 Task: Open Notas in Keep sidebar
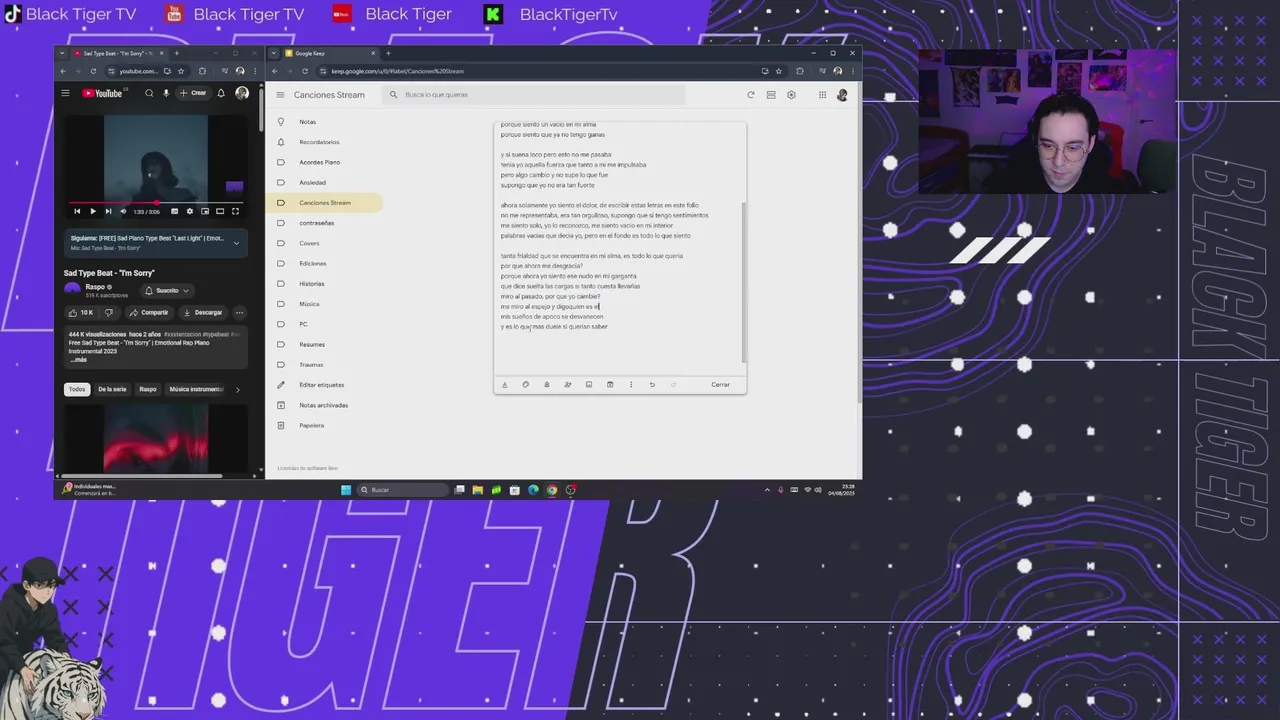coord(326,122)
